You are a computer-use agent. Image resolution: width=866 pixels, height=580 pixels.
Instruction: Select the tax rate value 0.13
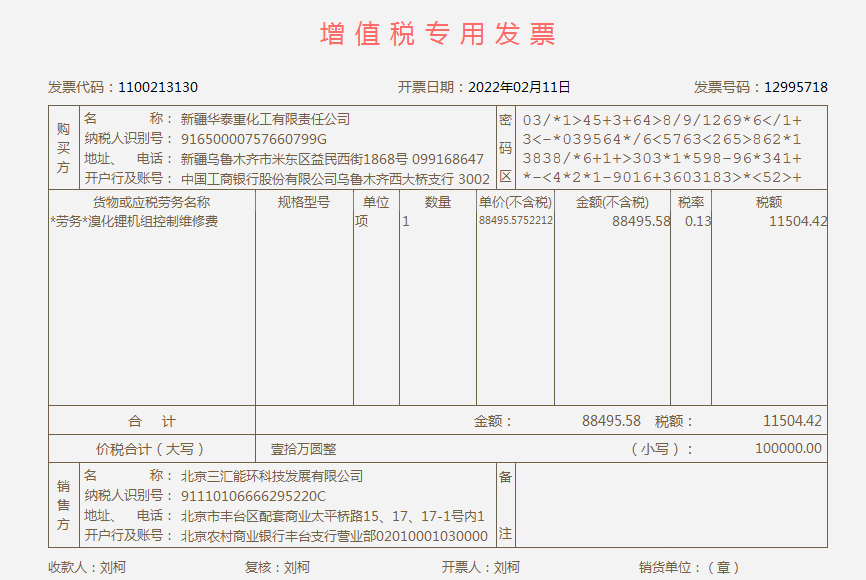pos(697,221)
